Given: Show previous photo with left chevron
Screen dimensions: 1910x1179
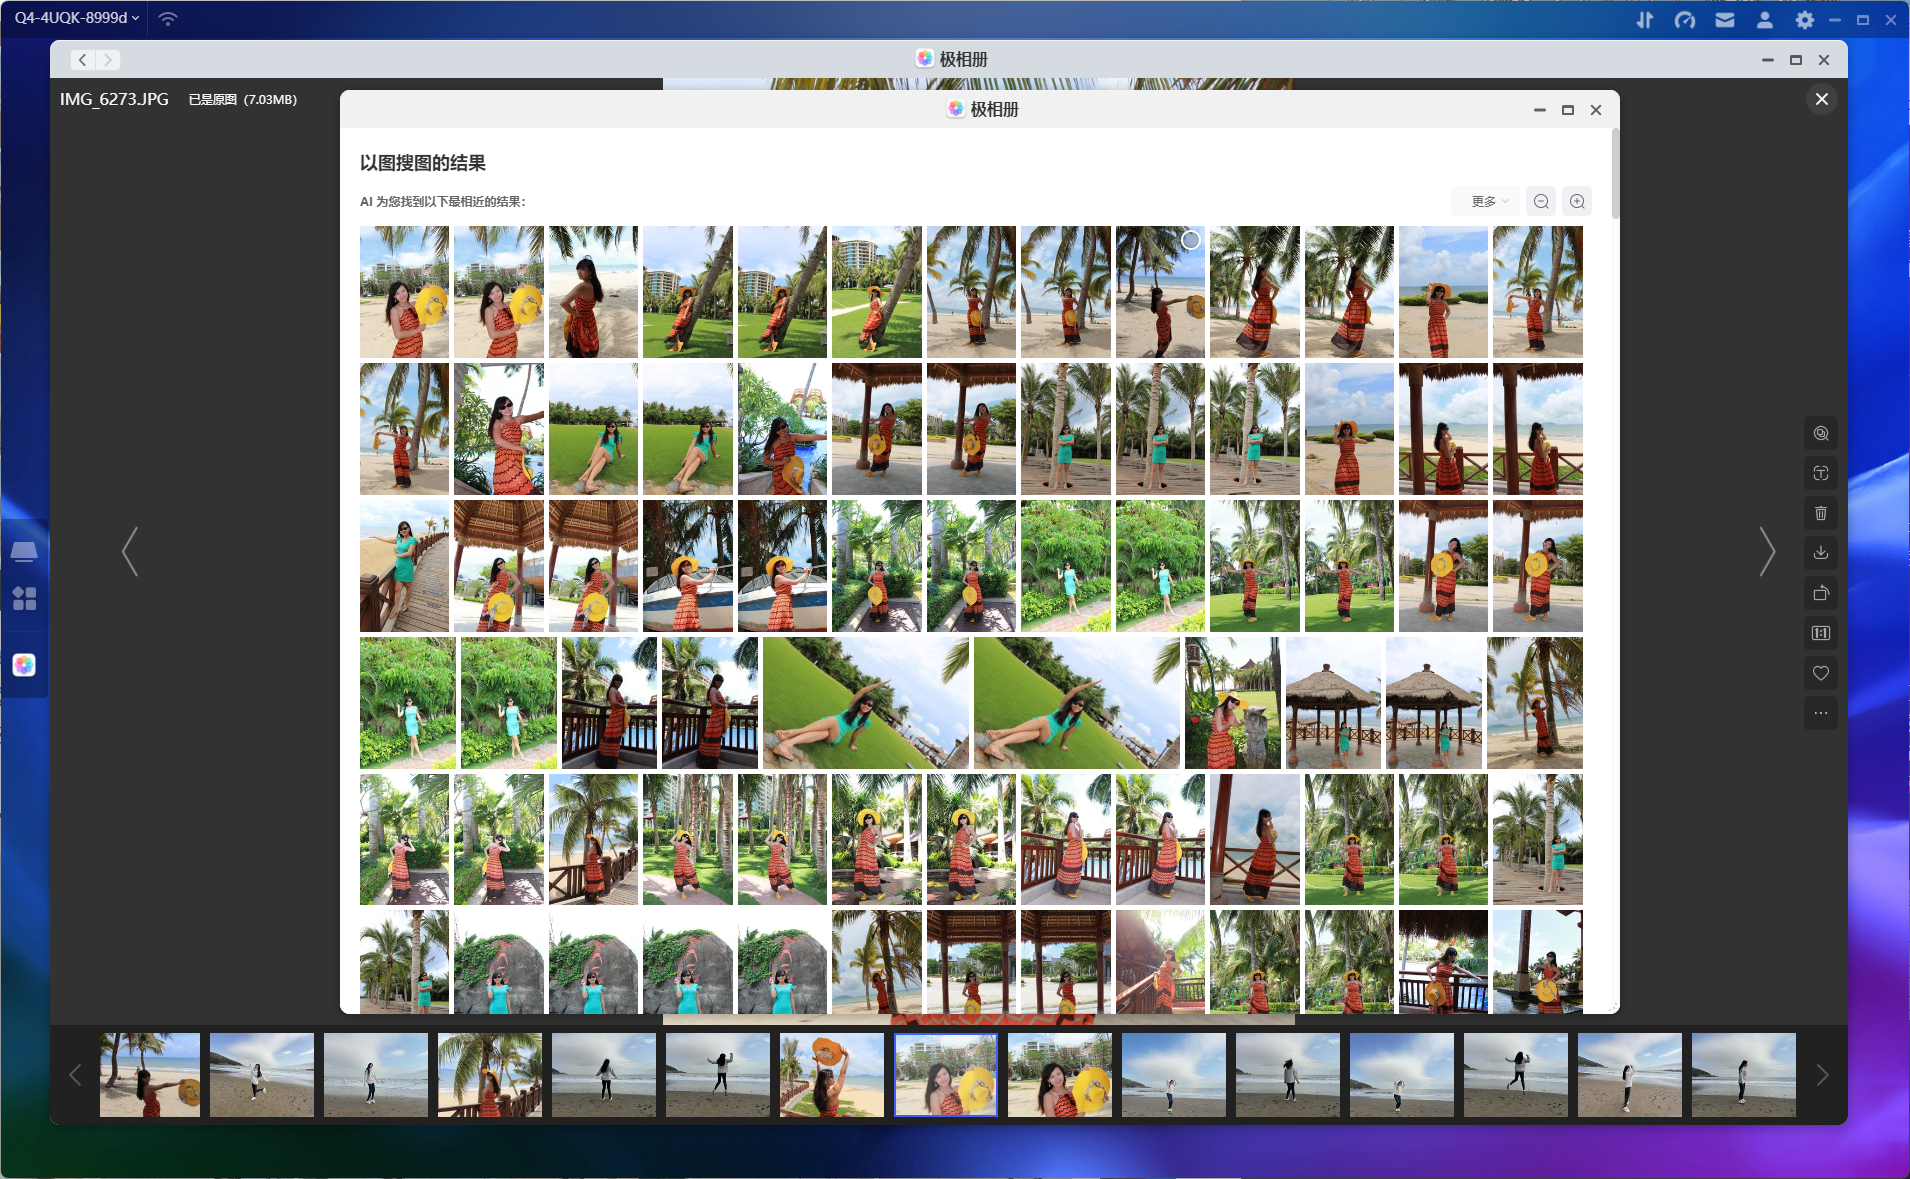Looking at the screenshot, I should tap(130, 552).
